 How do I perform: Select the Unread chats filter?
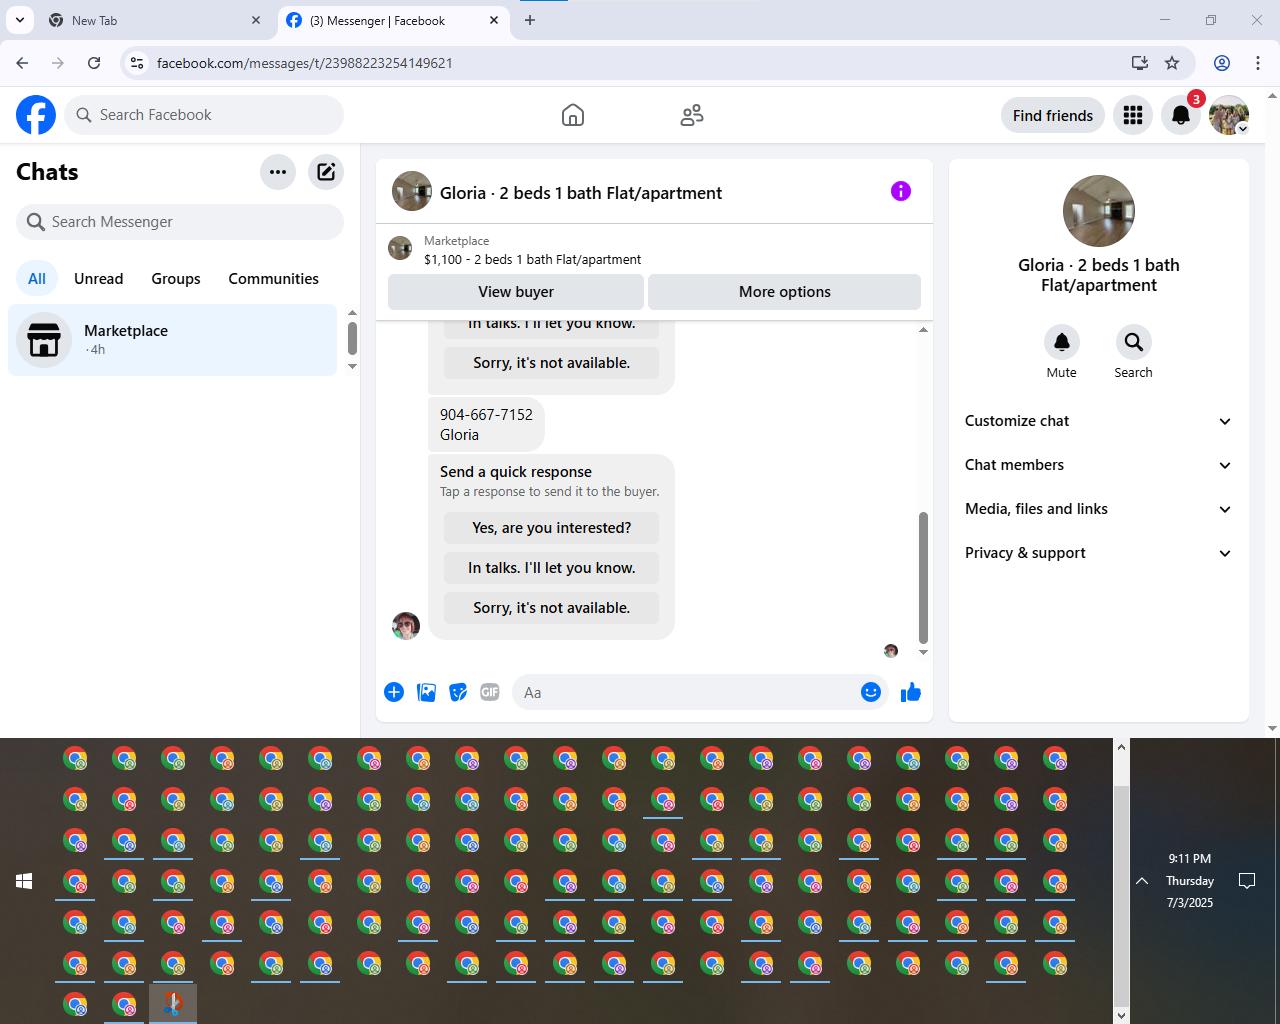pos(99,279)
